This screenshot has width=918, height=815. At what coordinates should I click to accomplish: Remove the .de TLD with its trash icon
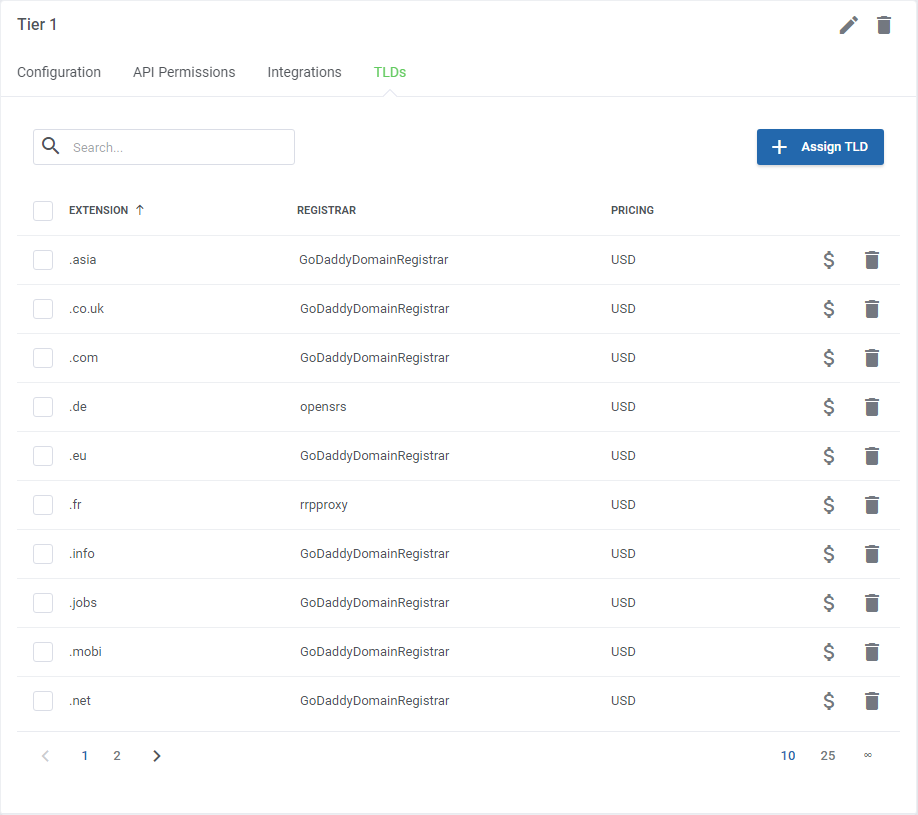pos(872,407)
